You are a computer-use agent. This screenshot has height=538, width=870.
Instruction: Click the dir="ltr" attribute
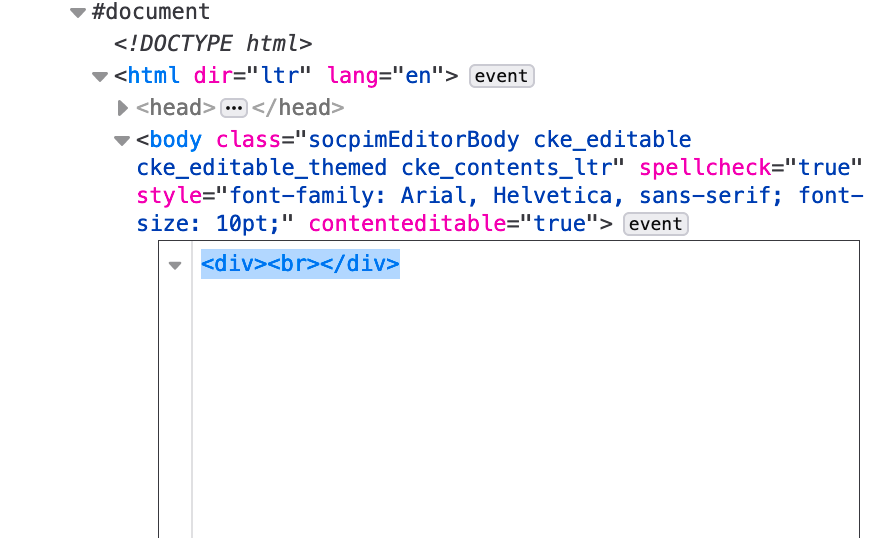252,76
